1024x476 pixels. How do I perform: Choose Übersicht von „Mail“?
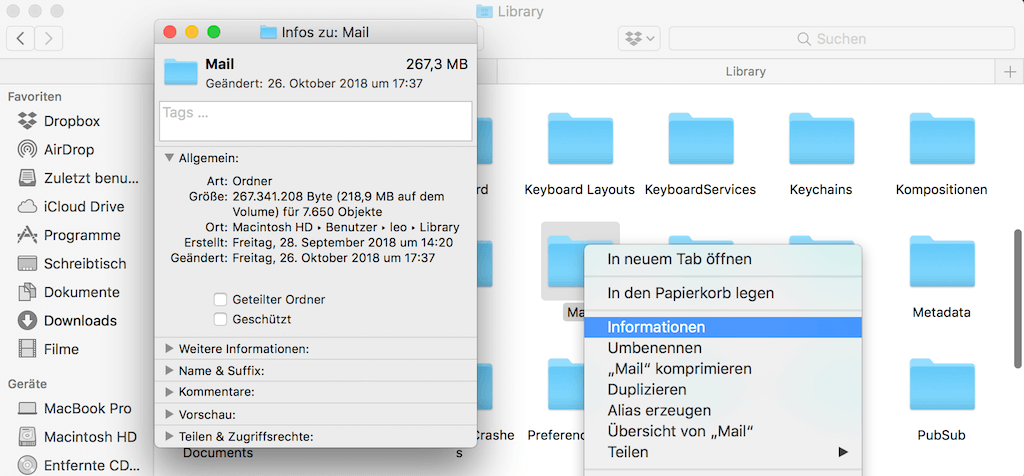tap(722, 431)
